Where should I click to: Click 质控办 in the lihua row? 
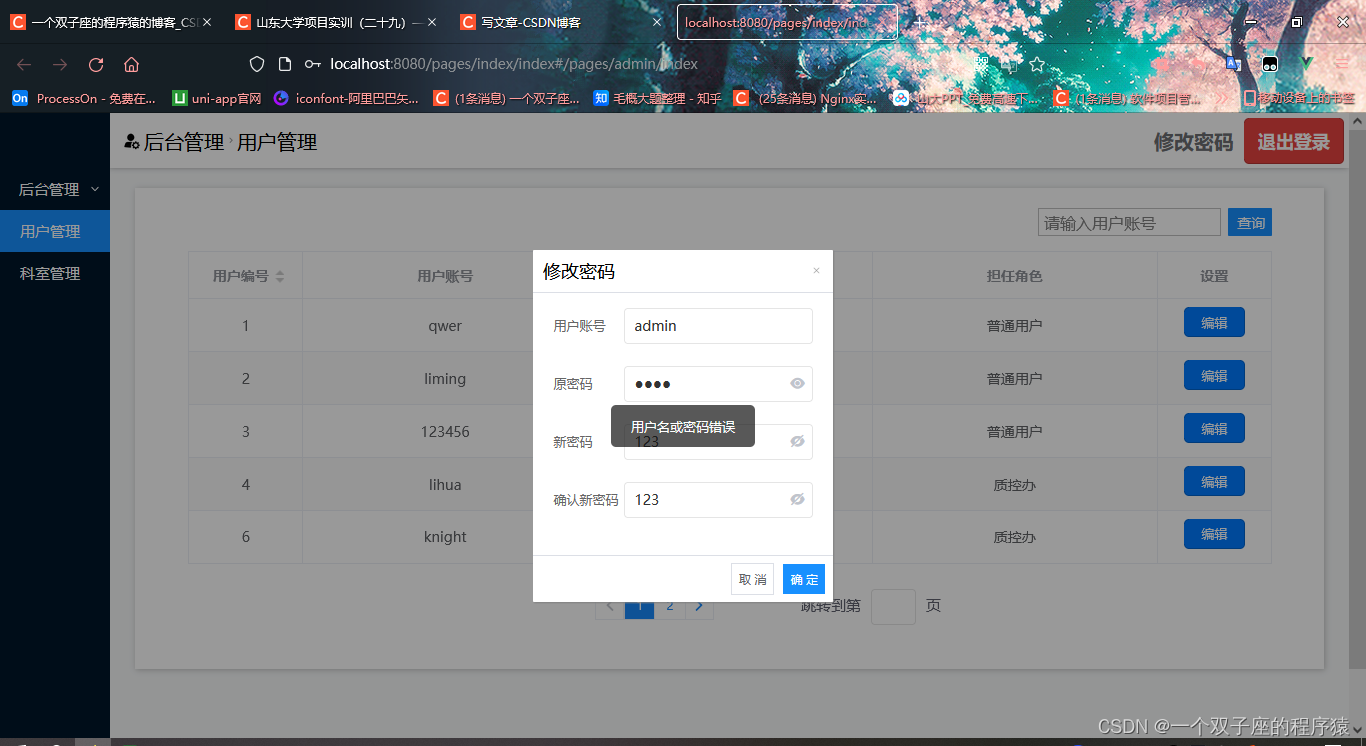(1014, 485)
